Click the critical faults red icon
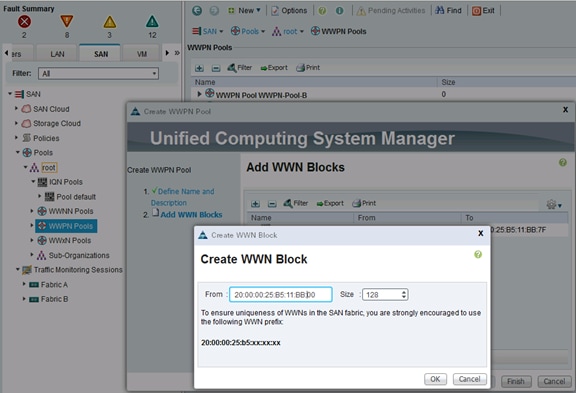Viewport: 576px width, 393px height. coord(24,22)
